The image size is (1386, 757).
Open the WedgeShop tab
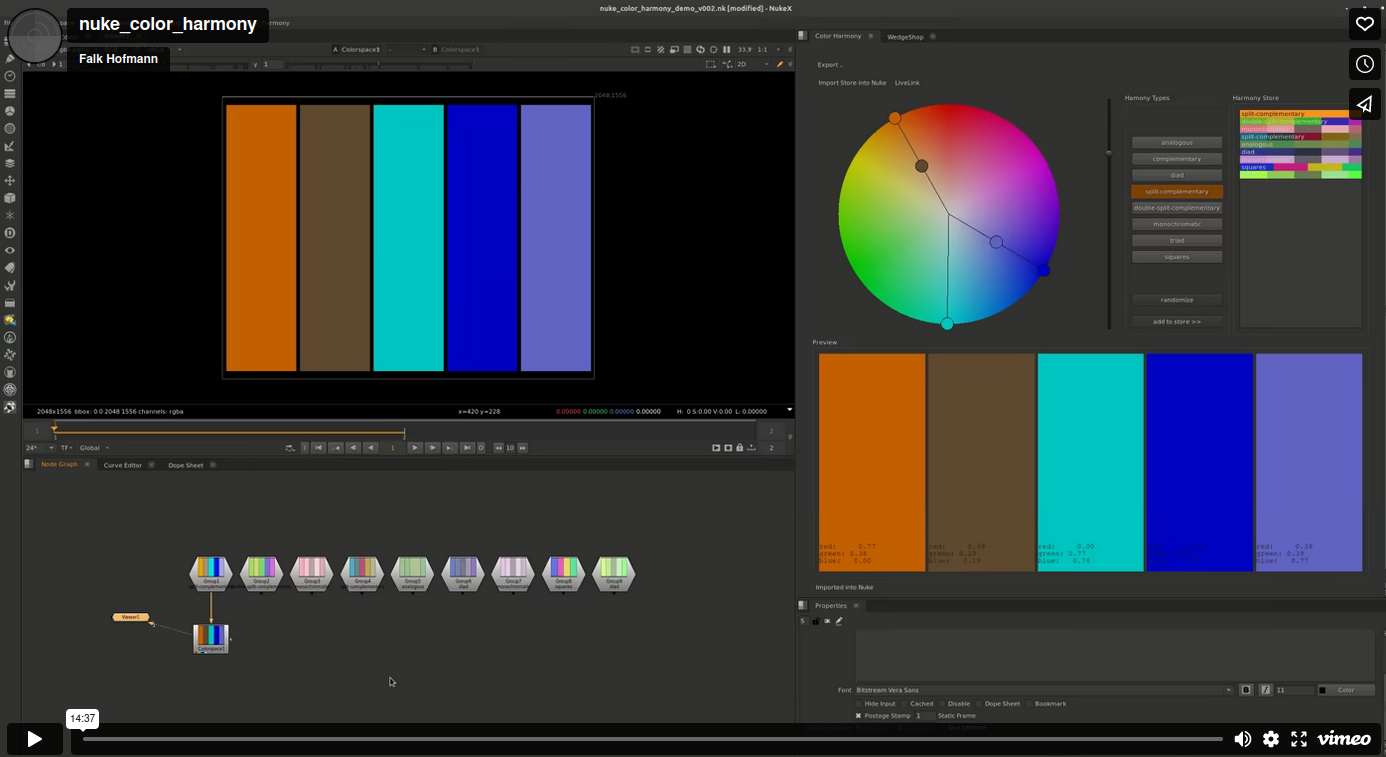905,36
